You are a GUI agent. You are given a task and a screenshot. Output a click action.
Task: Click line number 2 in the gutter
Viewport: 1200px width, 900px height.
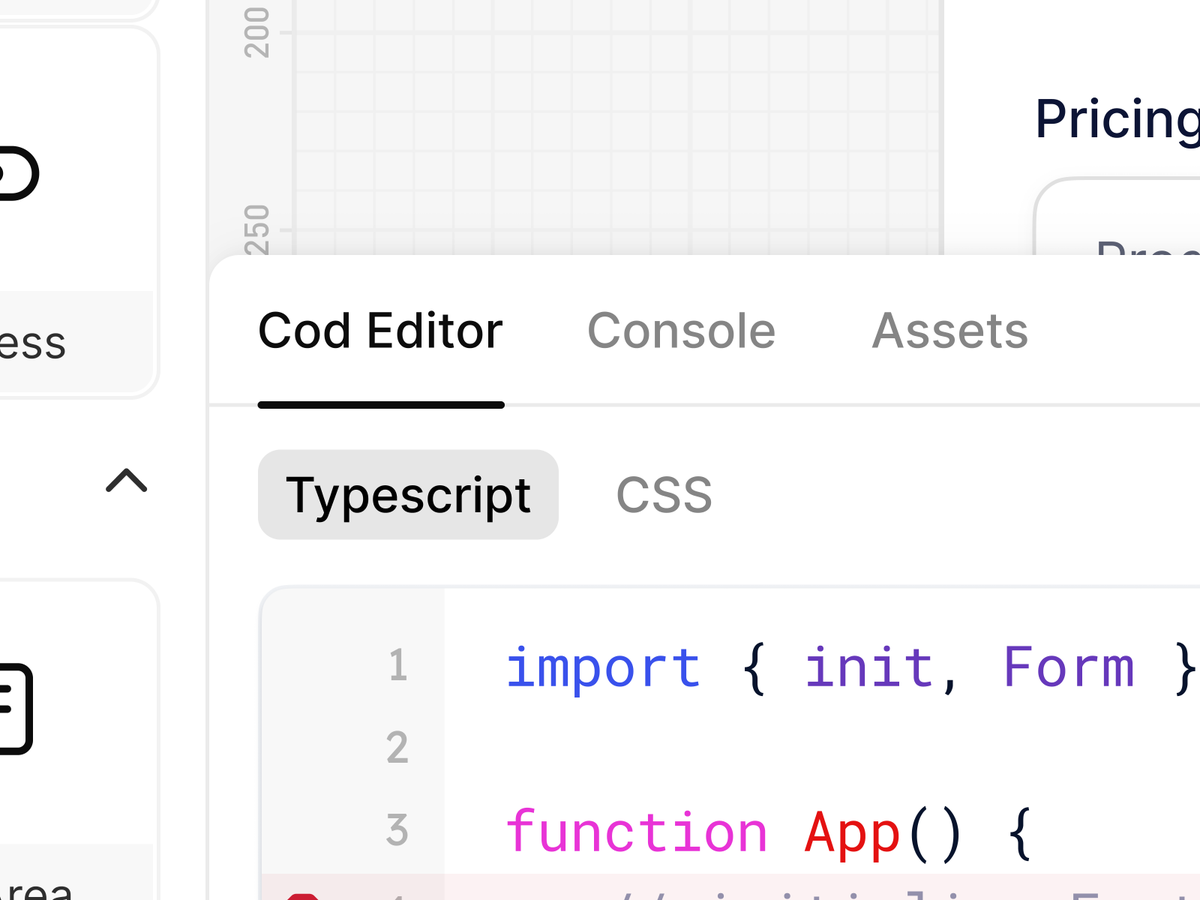398,748
